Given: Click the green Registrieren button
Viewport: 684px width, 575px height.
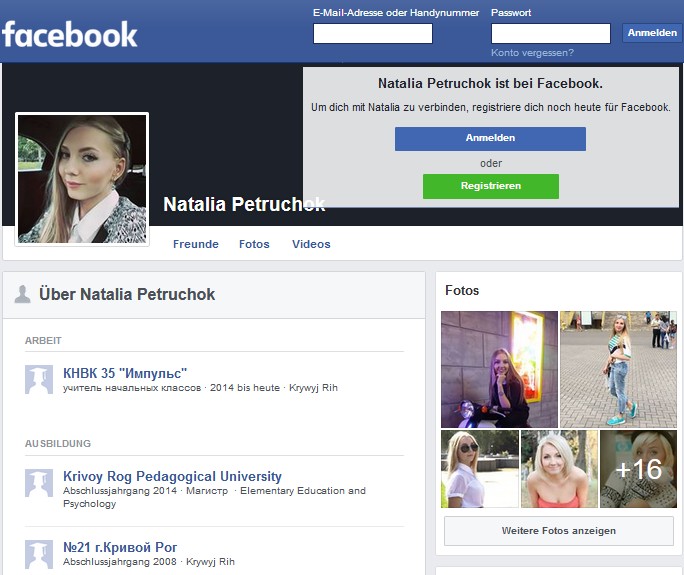Looking at the screenshot, I should point(491,186).
